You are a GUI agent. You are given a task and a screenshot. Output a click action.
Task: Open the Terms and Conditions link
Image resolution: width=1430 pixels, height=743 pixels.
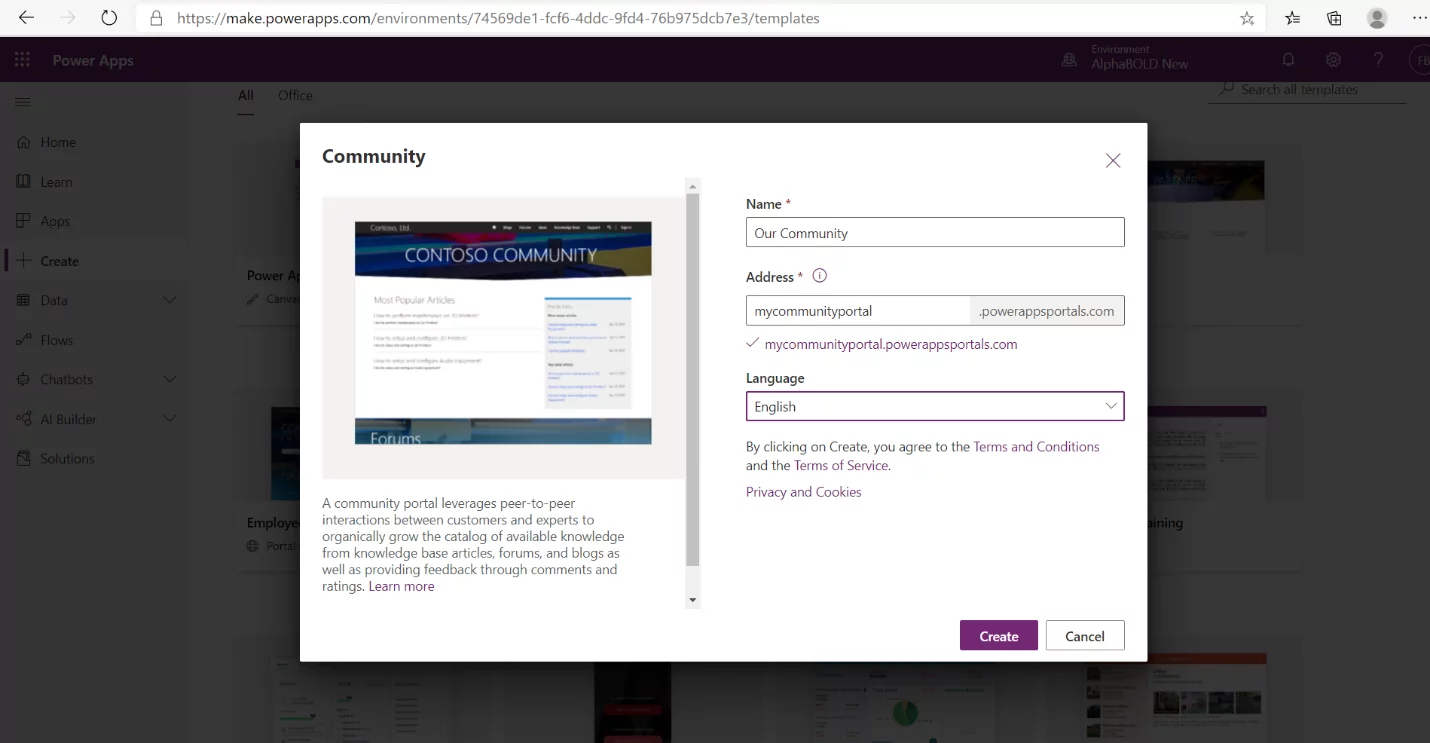(x=1036, y=447)
